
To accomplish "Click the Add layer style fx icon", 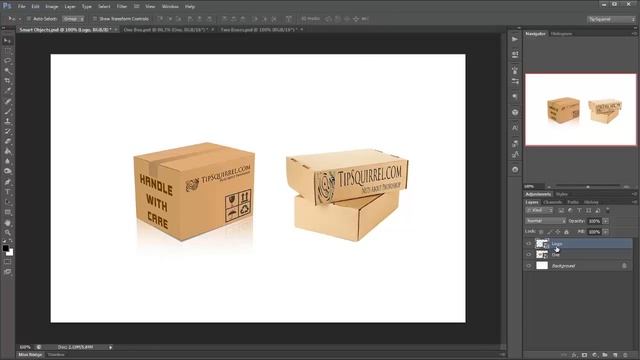I will tap(574, 355).
